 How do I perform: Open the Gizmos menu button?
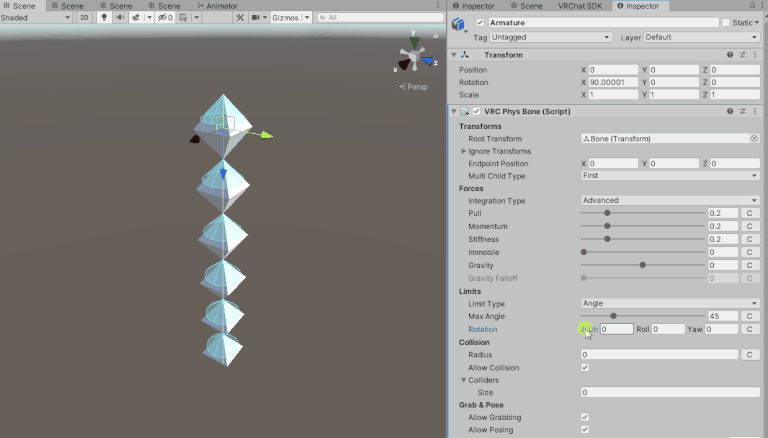pyautogui.click(x=288, y=18)
